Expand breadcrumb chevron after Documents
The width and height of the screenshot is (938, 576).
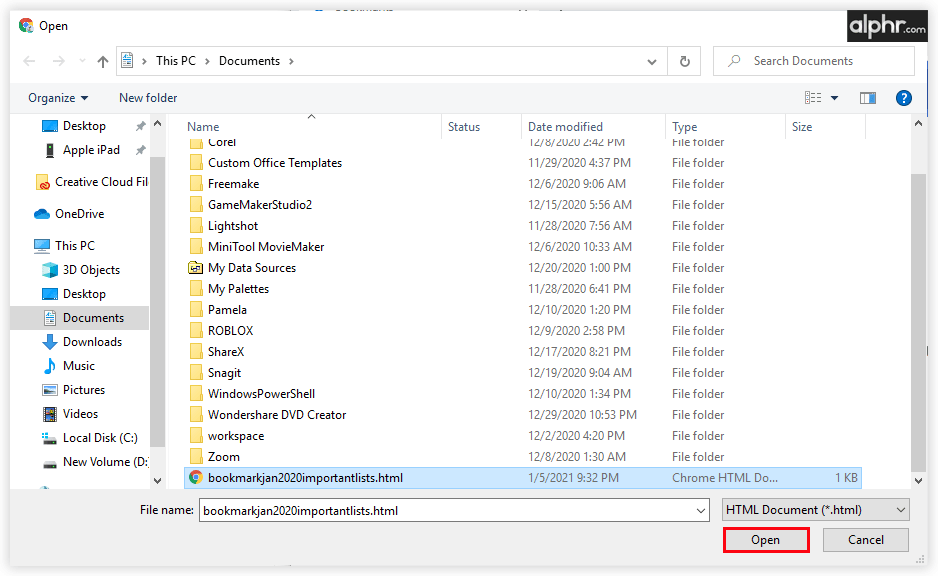click(291, 61)
